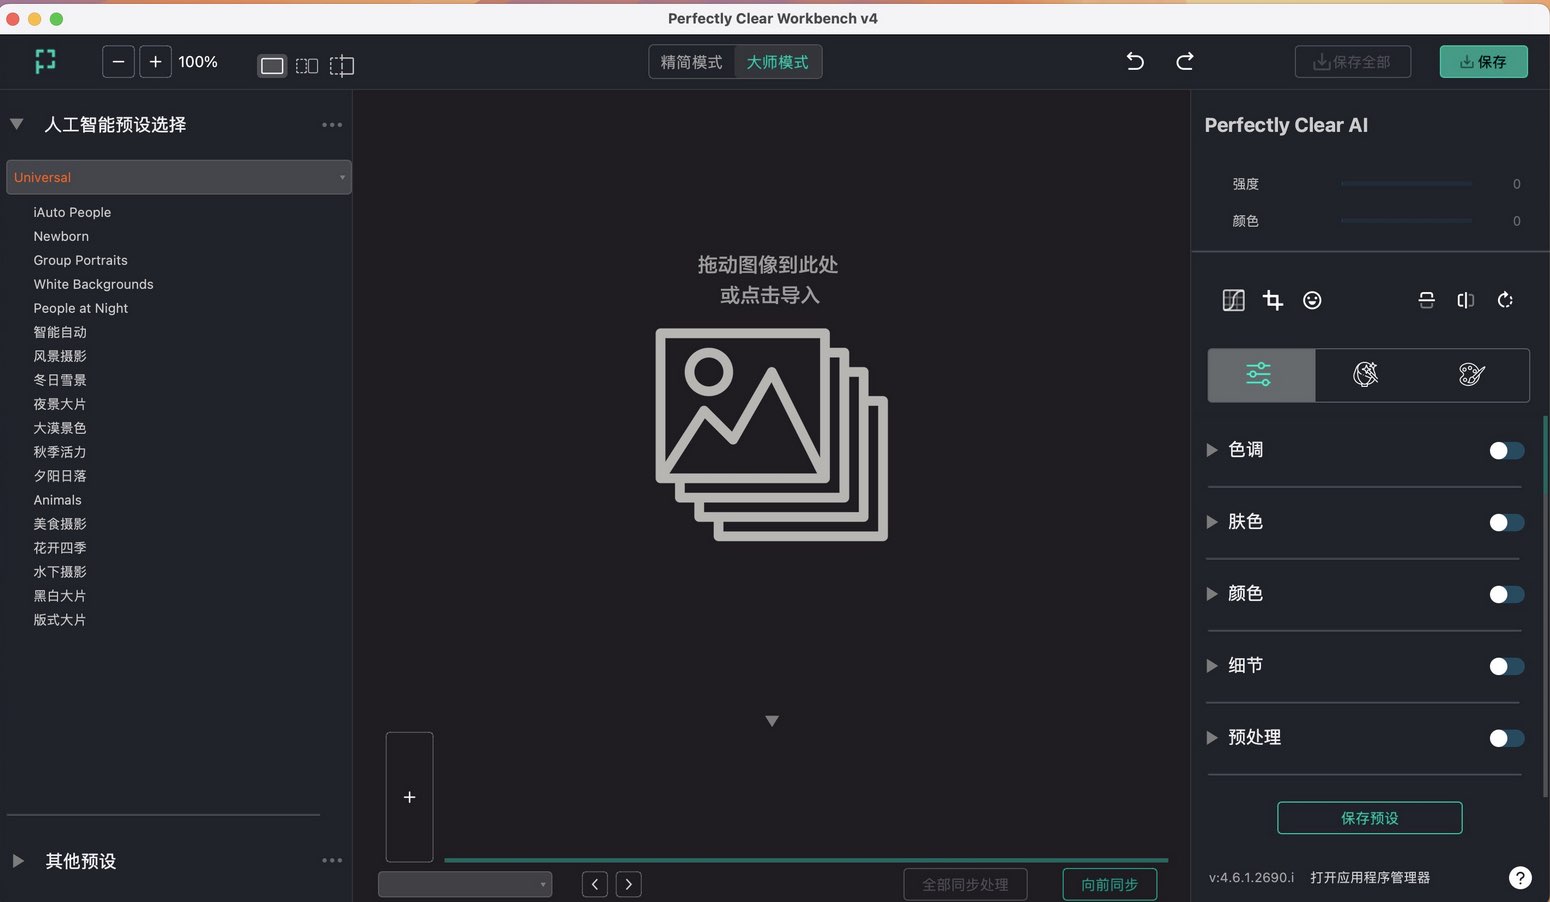Click the image import placeholder icon
This screenshot has width=1550, height=902.
pos(771,434)
